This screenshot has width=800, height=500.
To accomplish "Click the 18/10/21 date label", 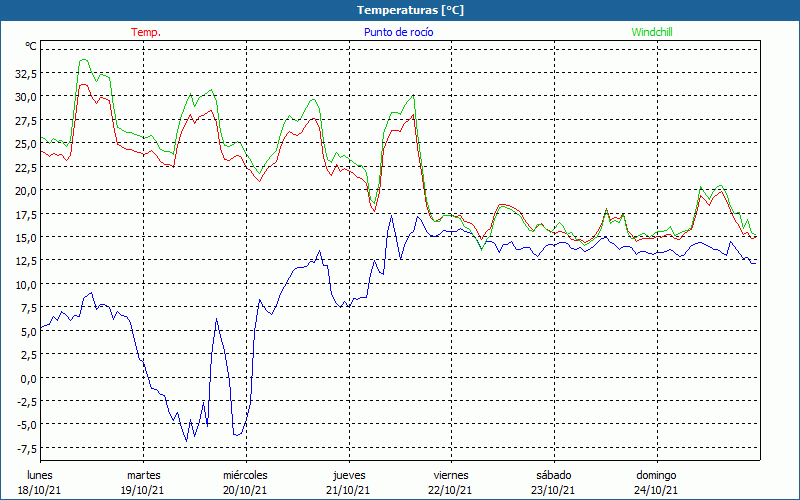I will click(40, 490).
